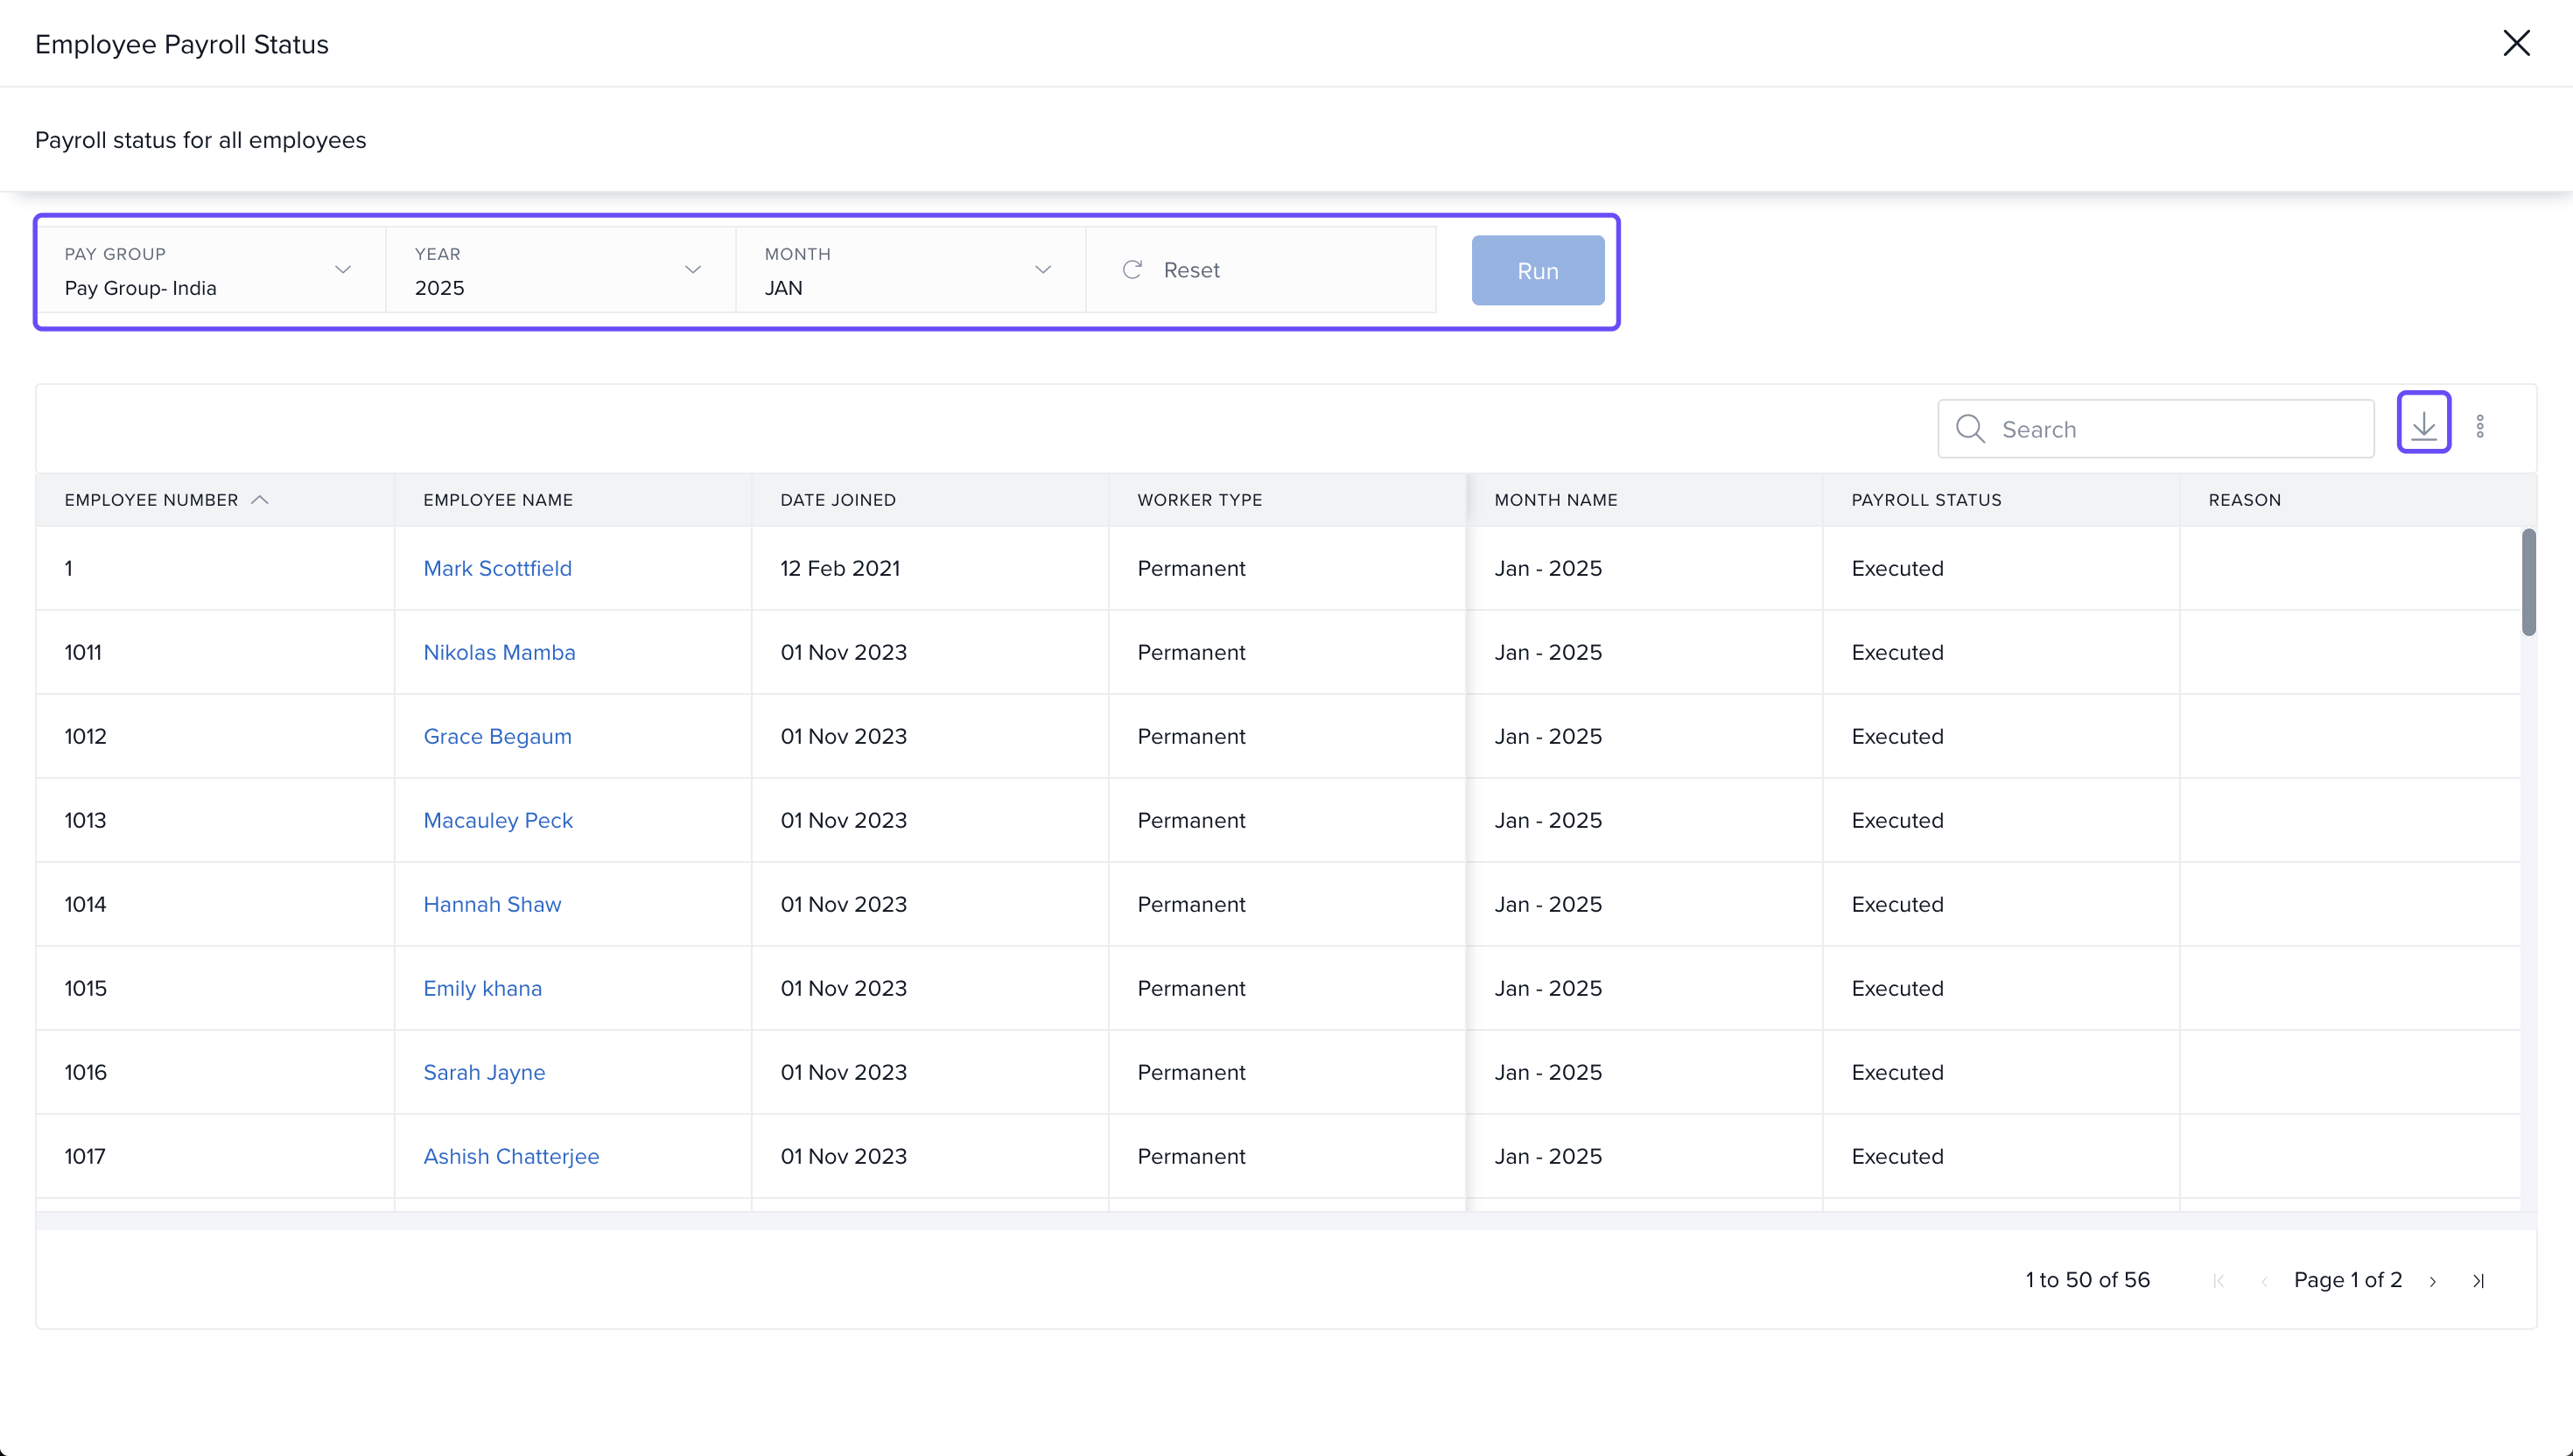This screenshot has width=2573, height=1456.
Task: Go to next page arrow
Action: (2433, 1281)
